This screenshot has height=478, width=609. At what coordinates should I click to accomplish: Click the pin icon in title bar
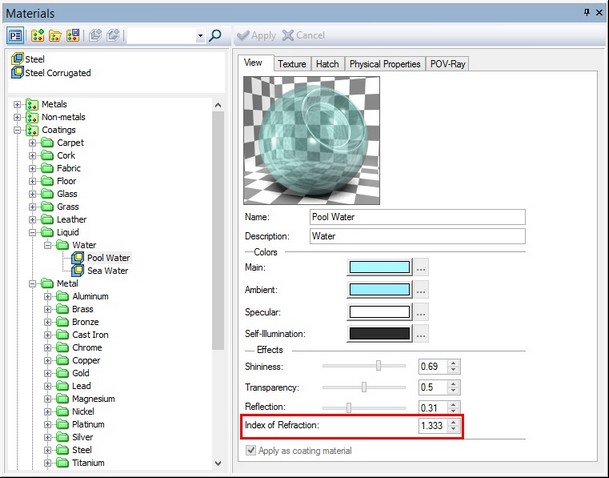pyautogui.click(x=586, y=13)
